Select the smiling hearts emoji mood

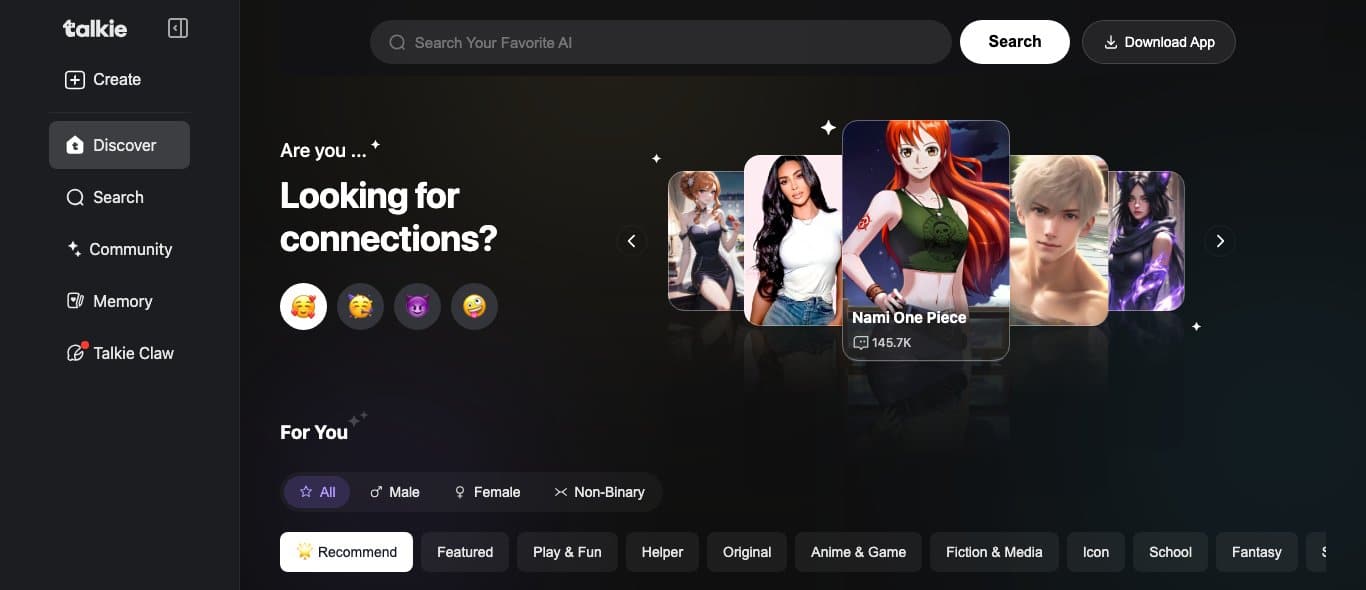[x=303, y=306]
